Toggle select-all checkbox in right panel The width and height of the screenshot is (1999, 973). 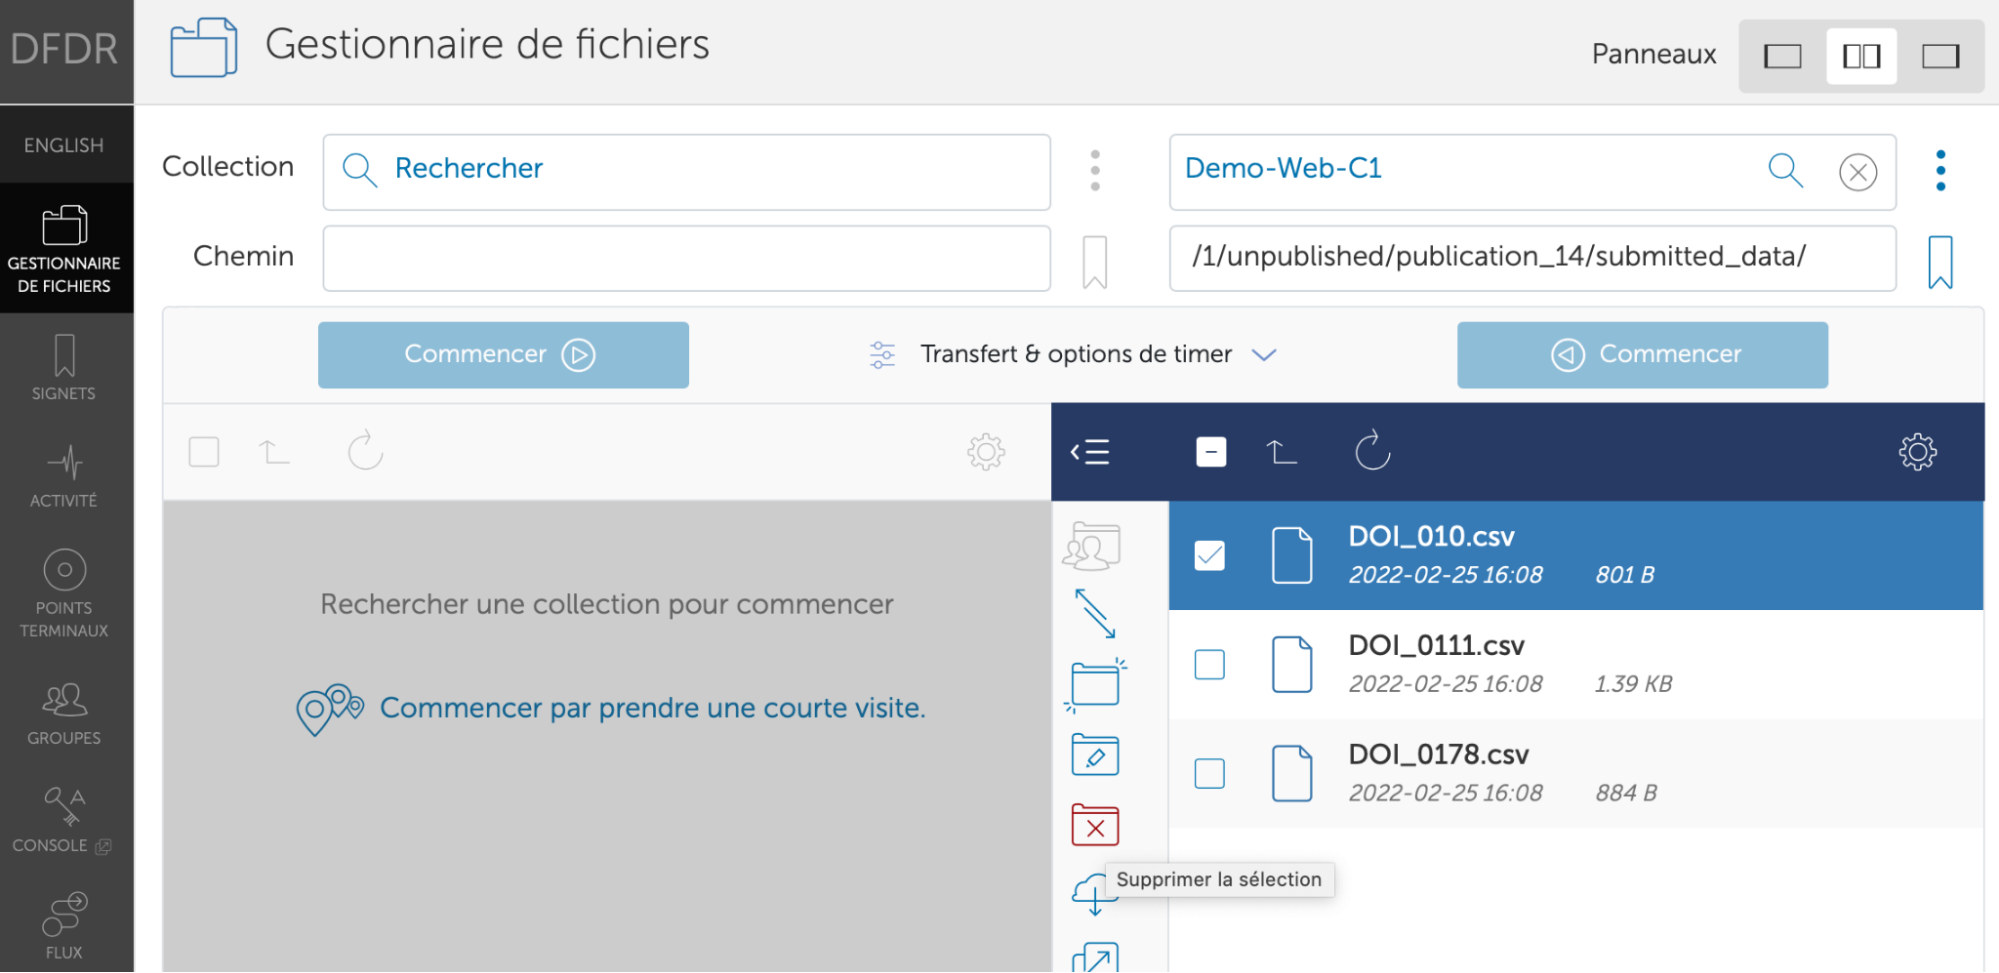coord(1211,452)
